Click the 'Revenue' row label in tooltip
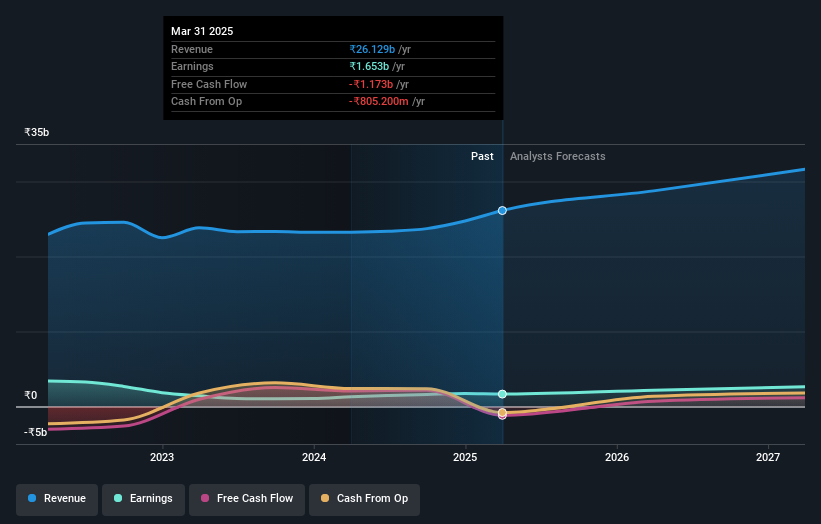Image resolution: width=821 pixels, height=524 pixels. point(192,49)
